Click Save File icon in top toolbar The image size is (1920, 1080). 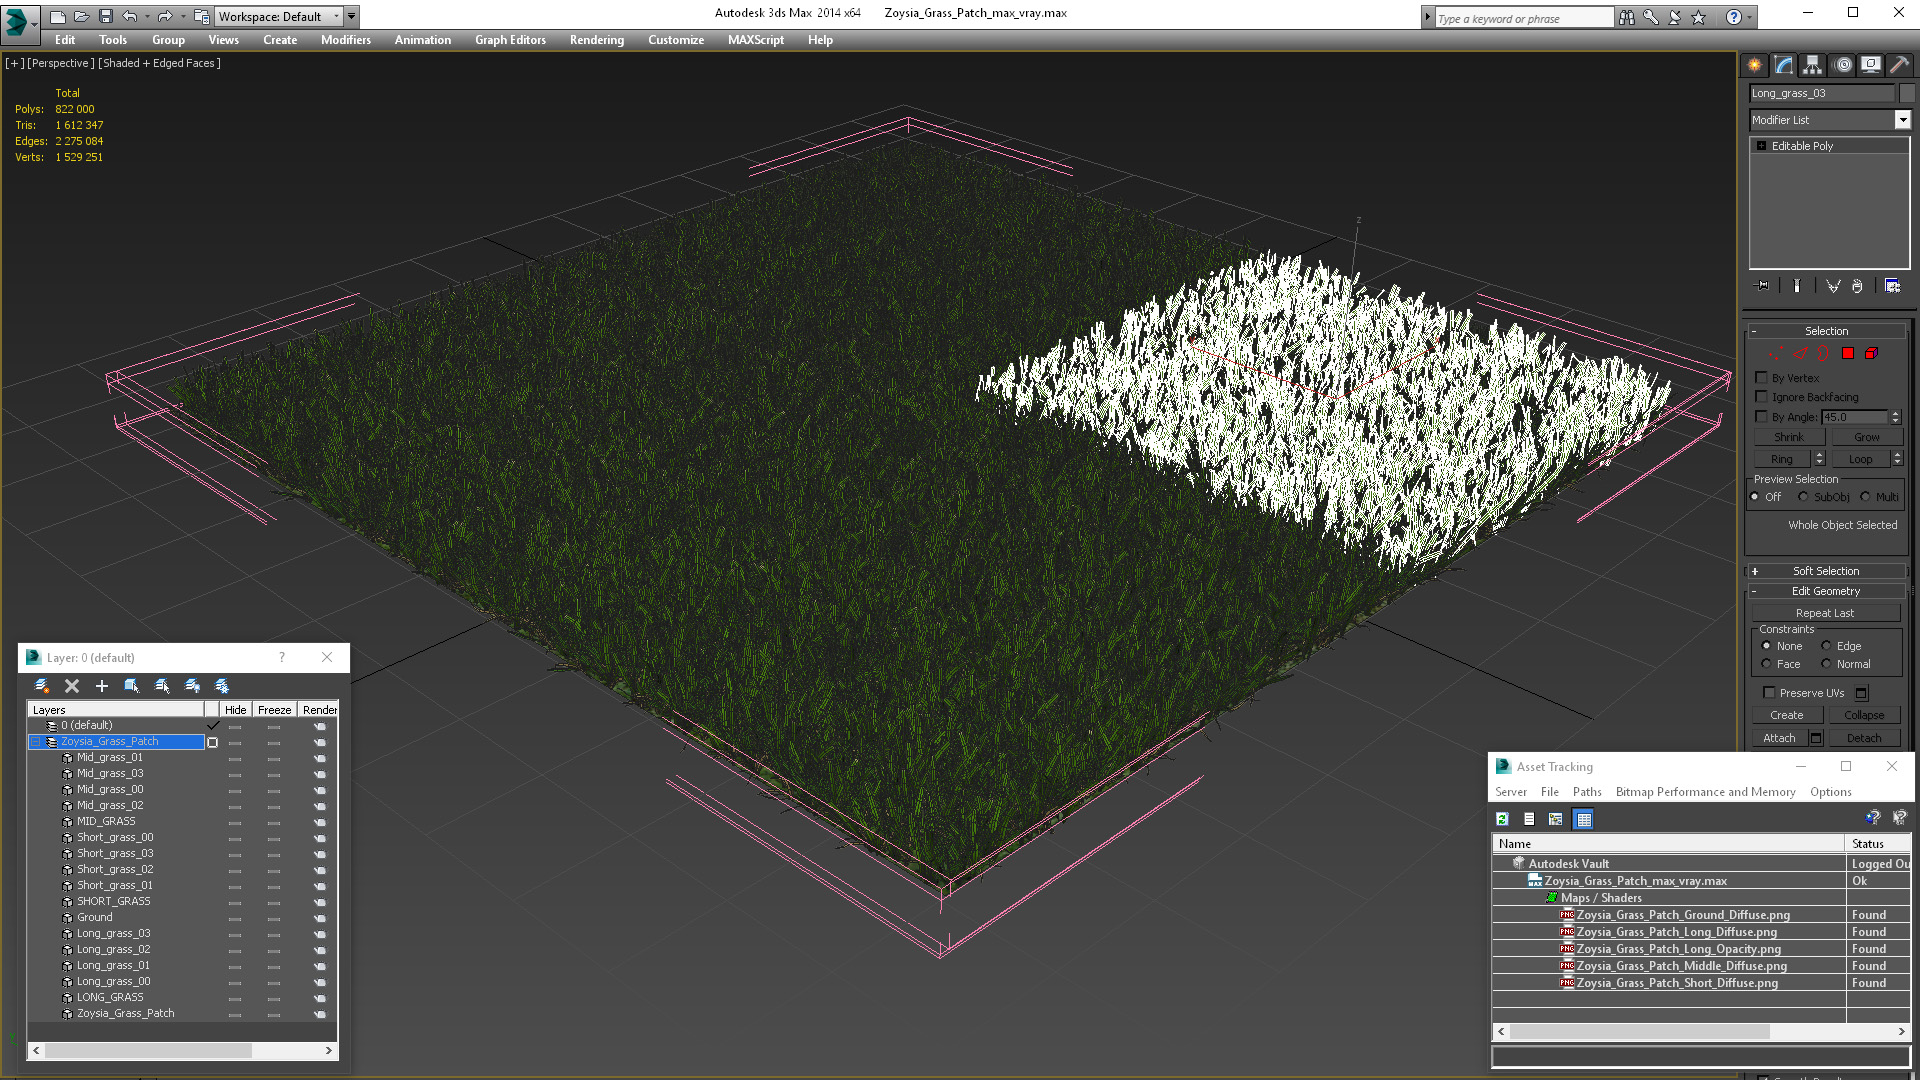[x=105, y=16]
